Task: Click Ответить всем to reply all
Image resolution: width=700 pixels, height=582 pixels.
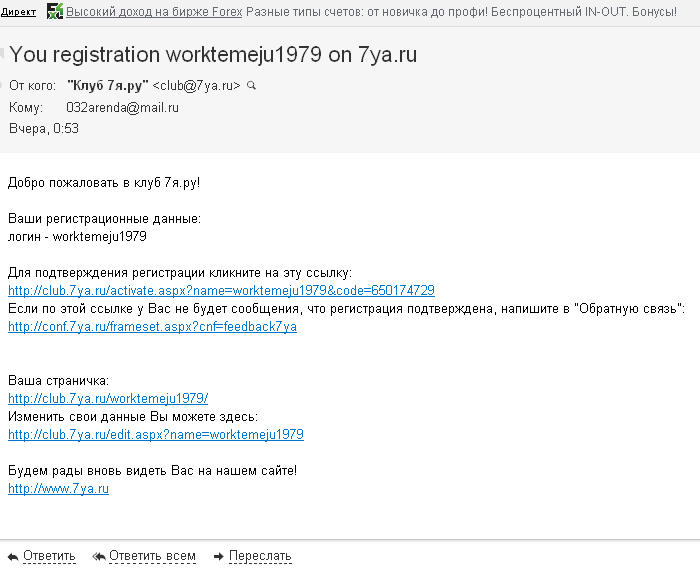Action: click(x=152, y=556)
